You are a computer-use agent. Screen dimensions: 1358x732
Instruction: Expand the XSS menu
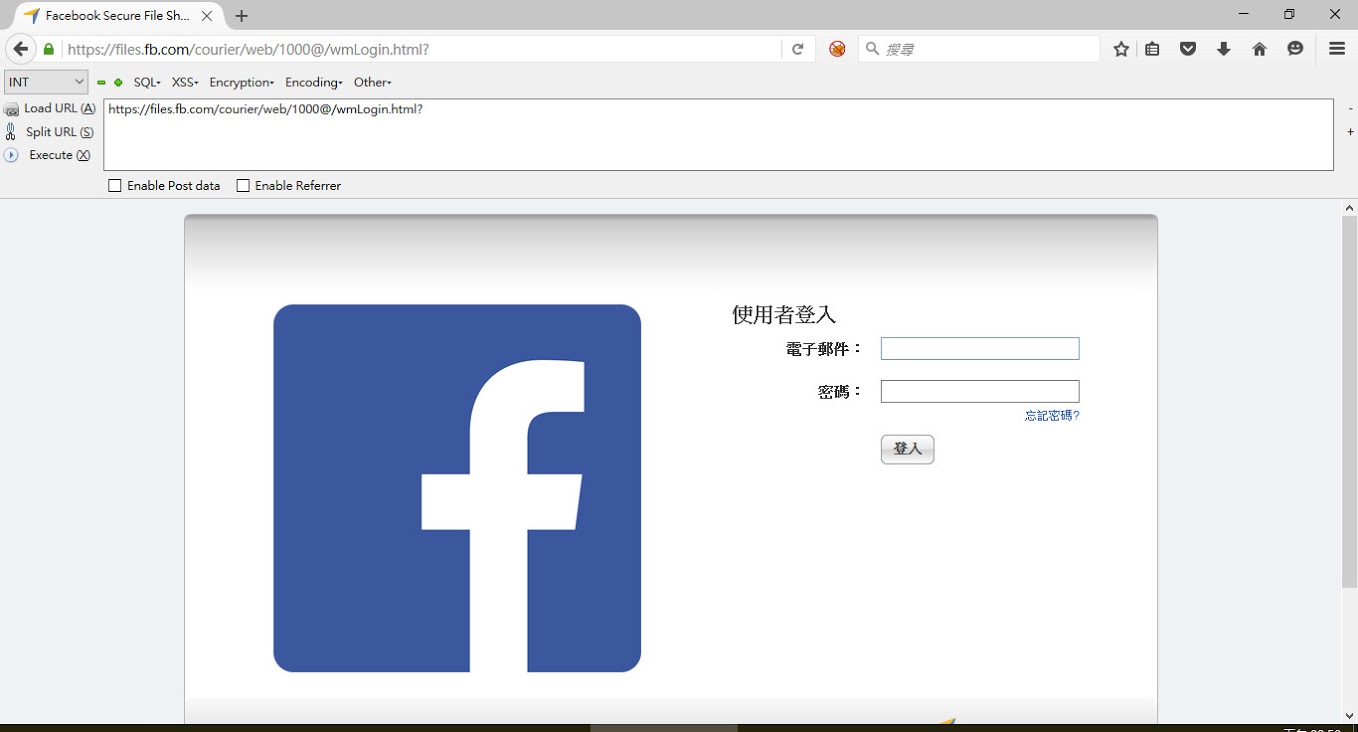pyautogui.click(x=185, y=82)
